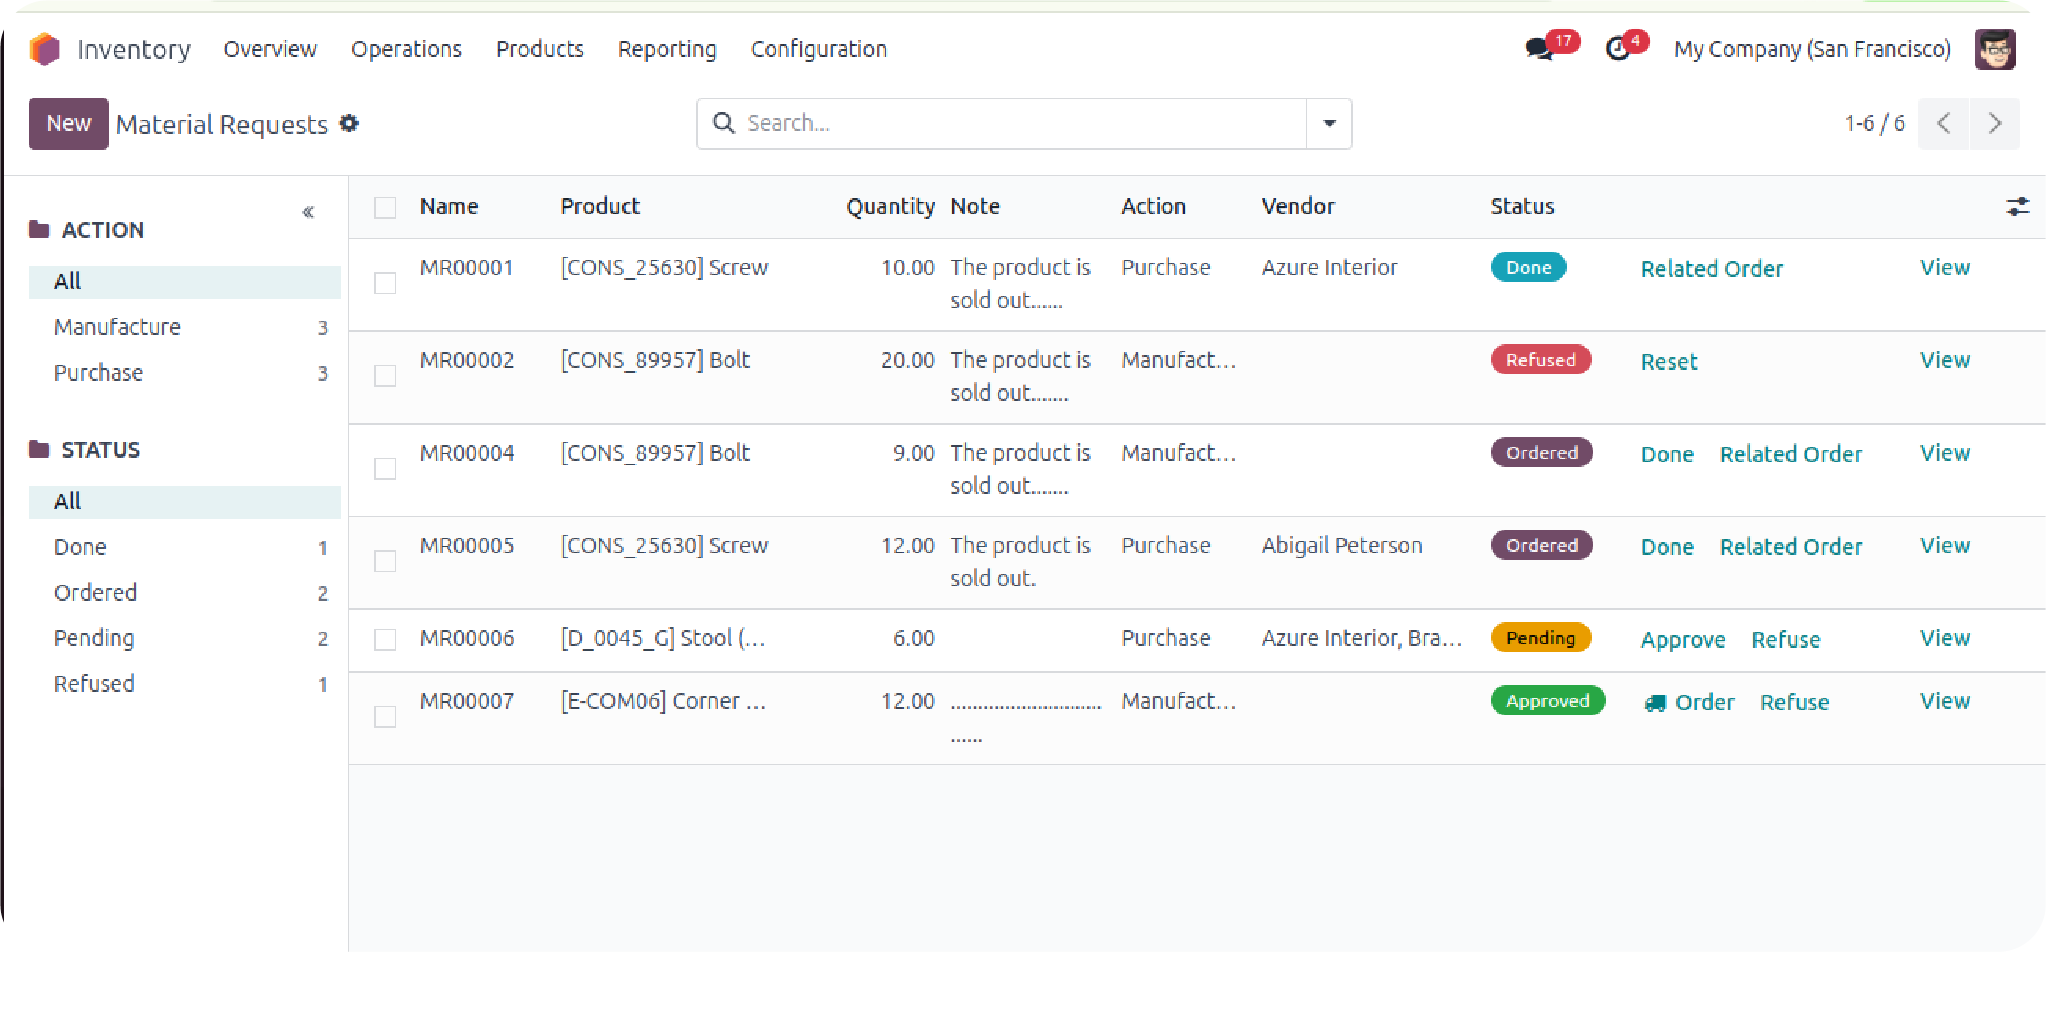The image size is (2046, 1033).
Task: Open the messages chat icon
Action: [x=1538, y=49]
